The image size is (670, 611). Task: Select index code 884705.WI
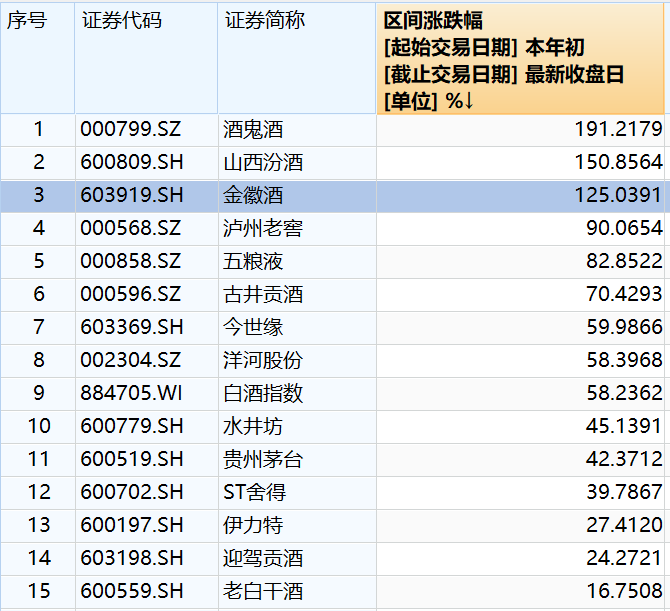click(131, 393)
